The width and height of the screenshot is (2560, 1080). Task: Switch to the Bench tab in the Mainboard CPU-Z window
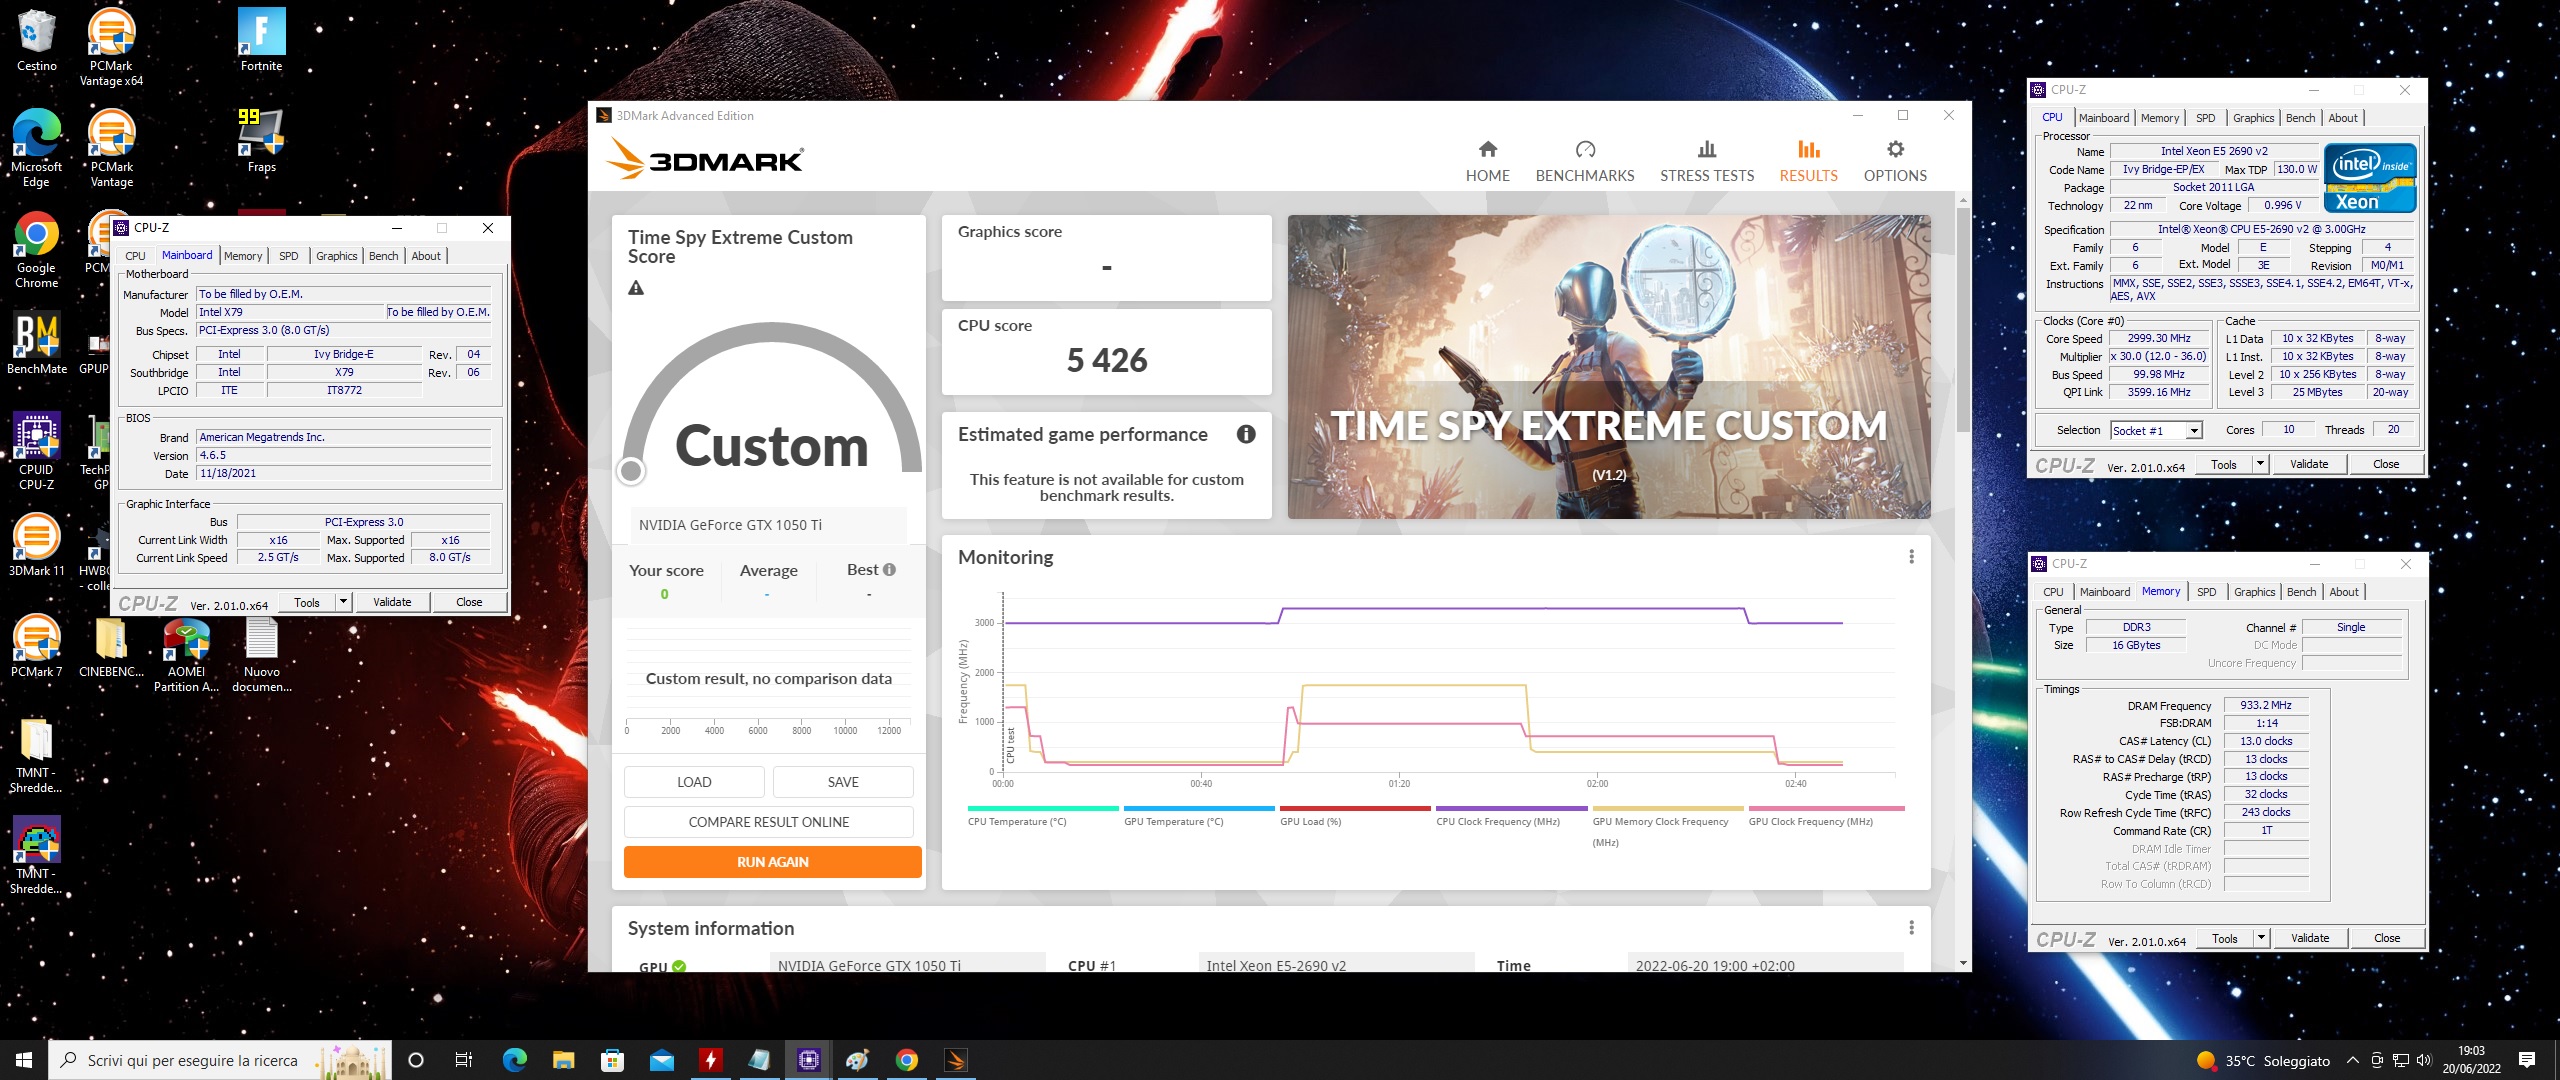pos(383,256)
